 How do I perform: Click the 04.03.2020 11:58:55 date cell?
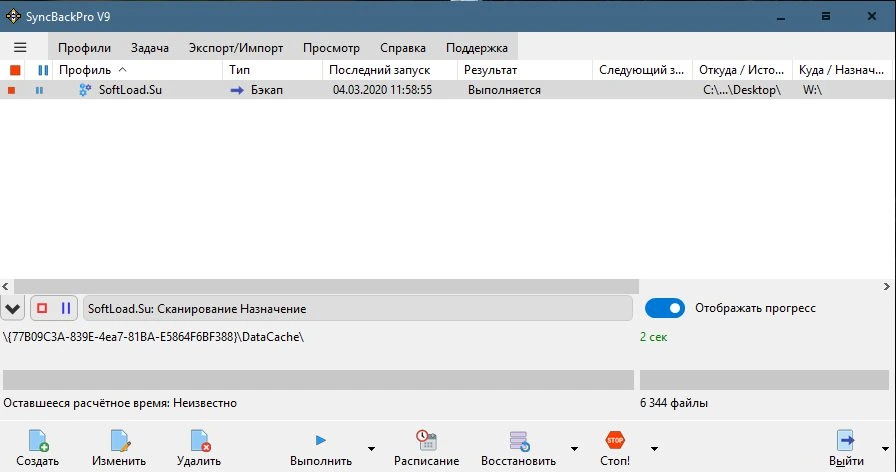382,90
